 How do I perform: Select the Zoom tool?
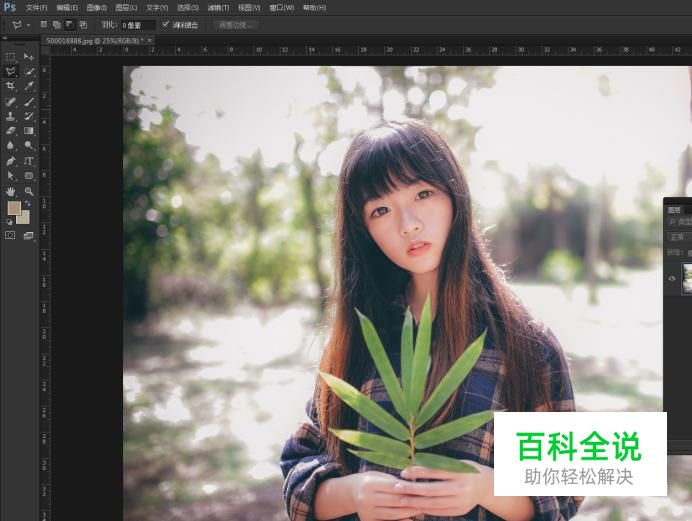[x=29, y=191]
